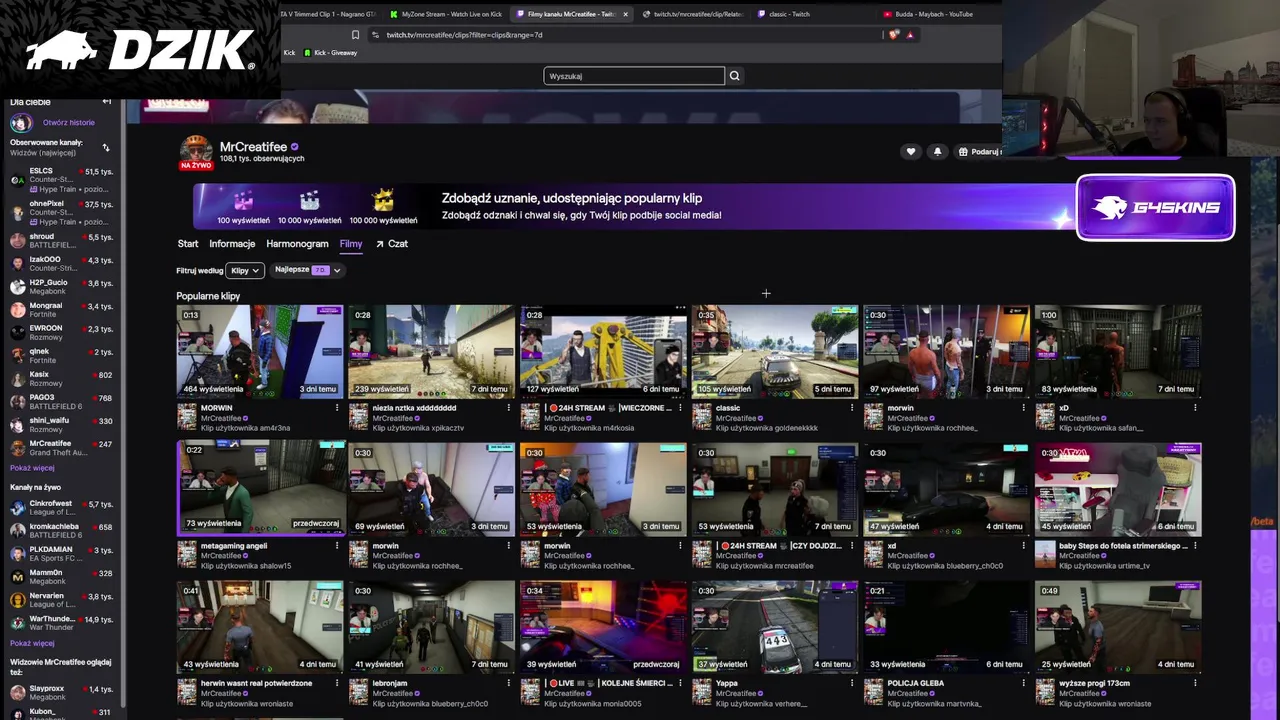The width and height of the screenshot is (1280, 720).
Task: Open the WarThunde... live channel
Action: click(x=62, y=623)
